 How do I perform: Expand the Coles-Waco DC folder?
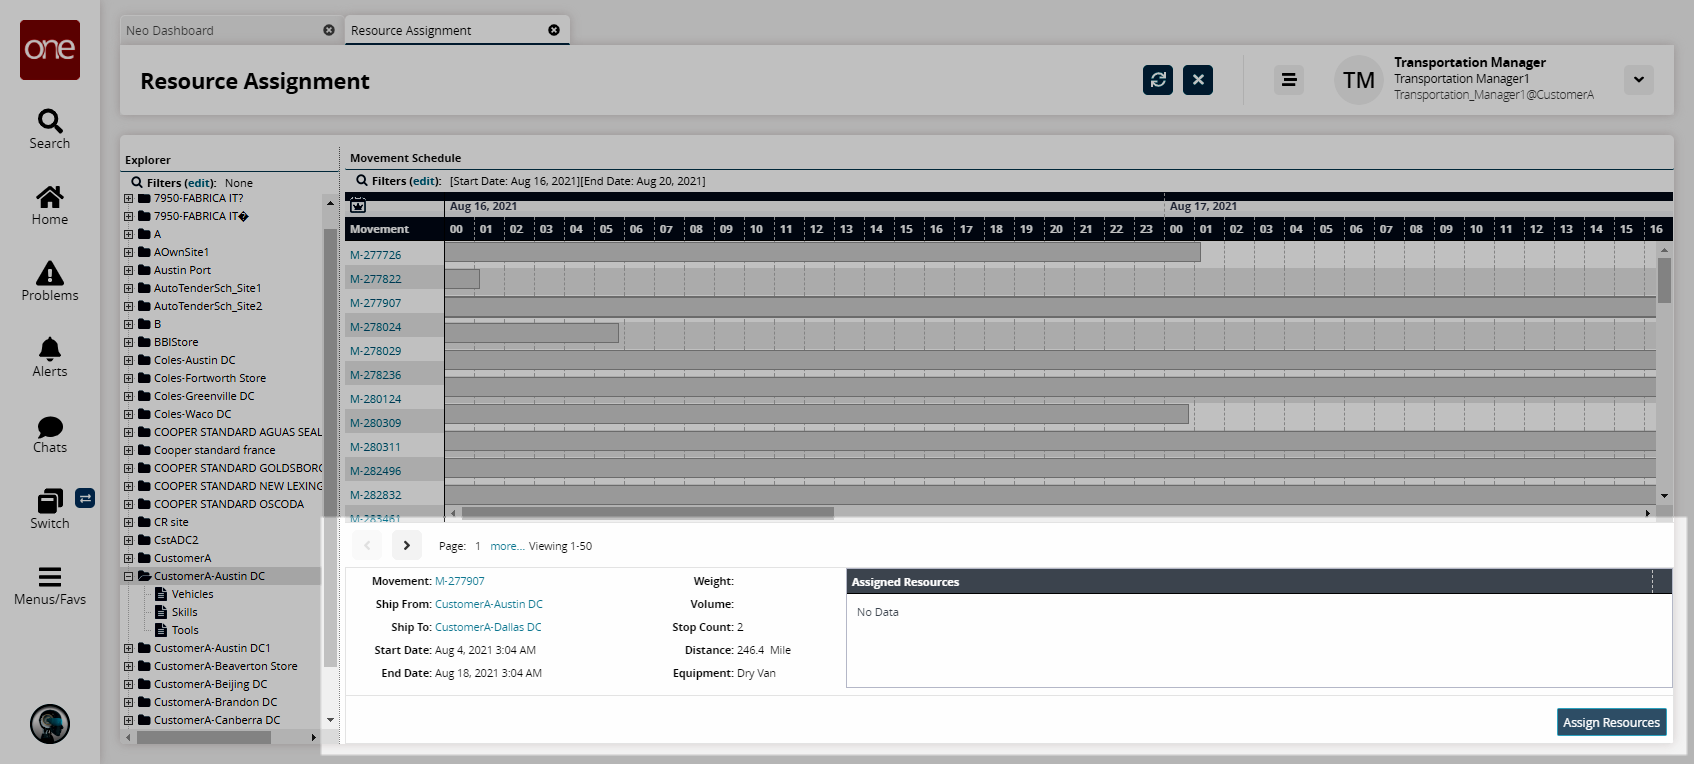pyautogui.click(x=128, y=414)
